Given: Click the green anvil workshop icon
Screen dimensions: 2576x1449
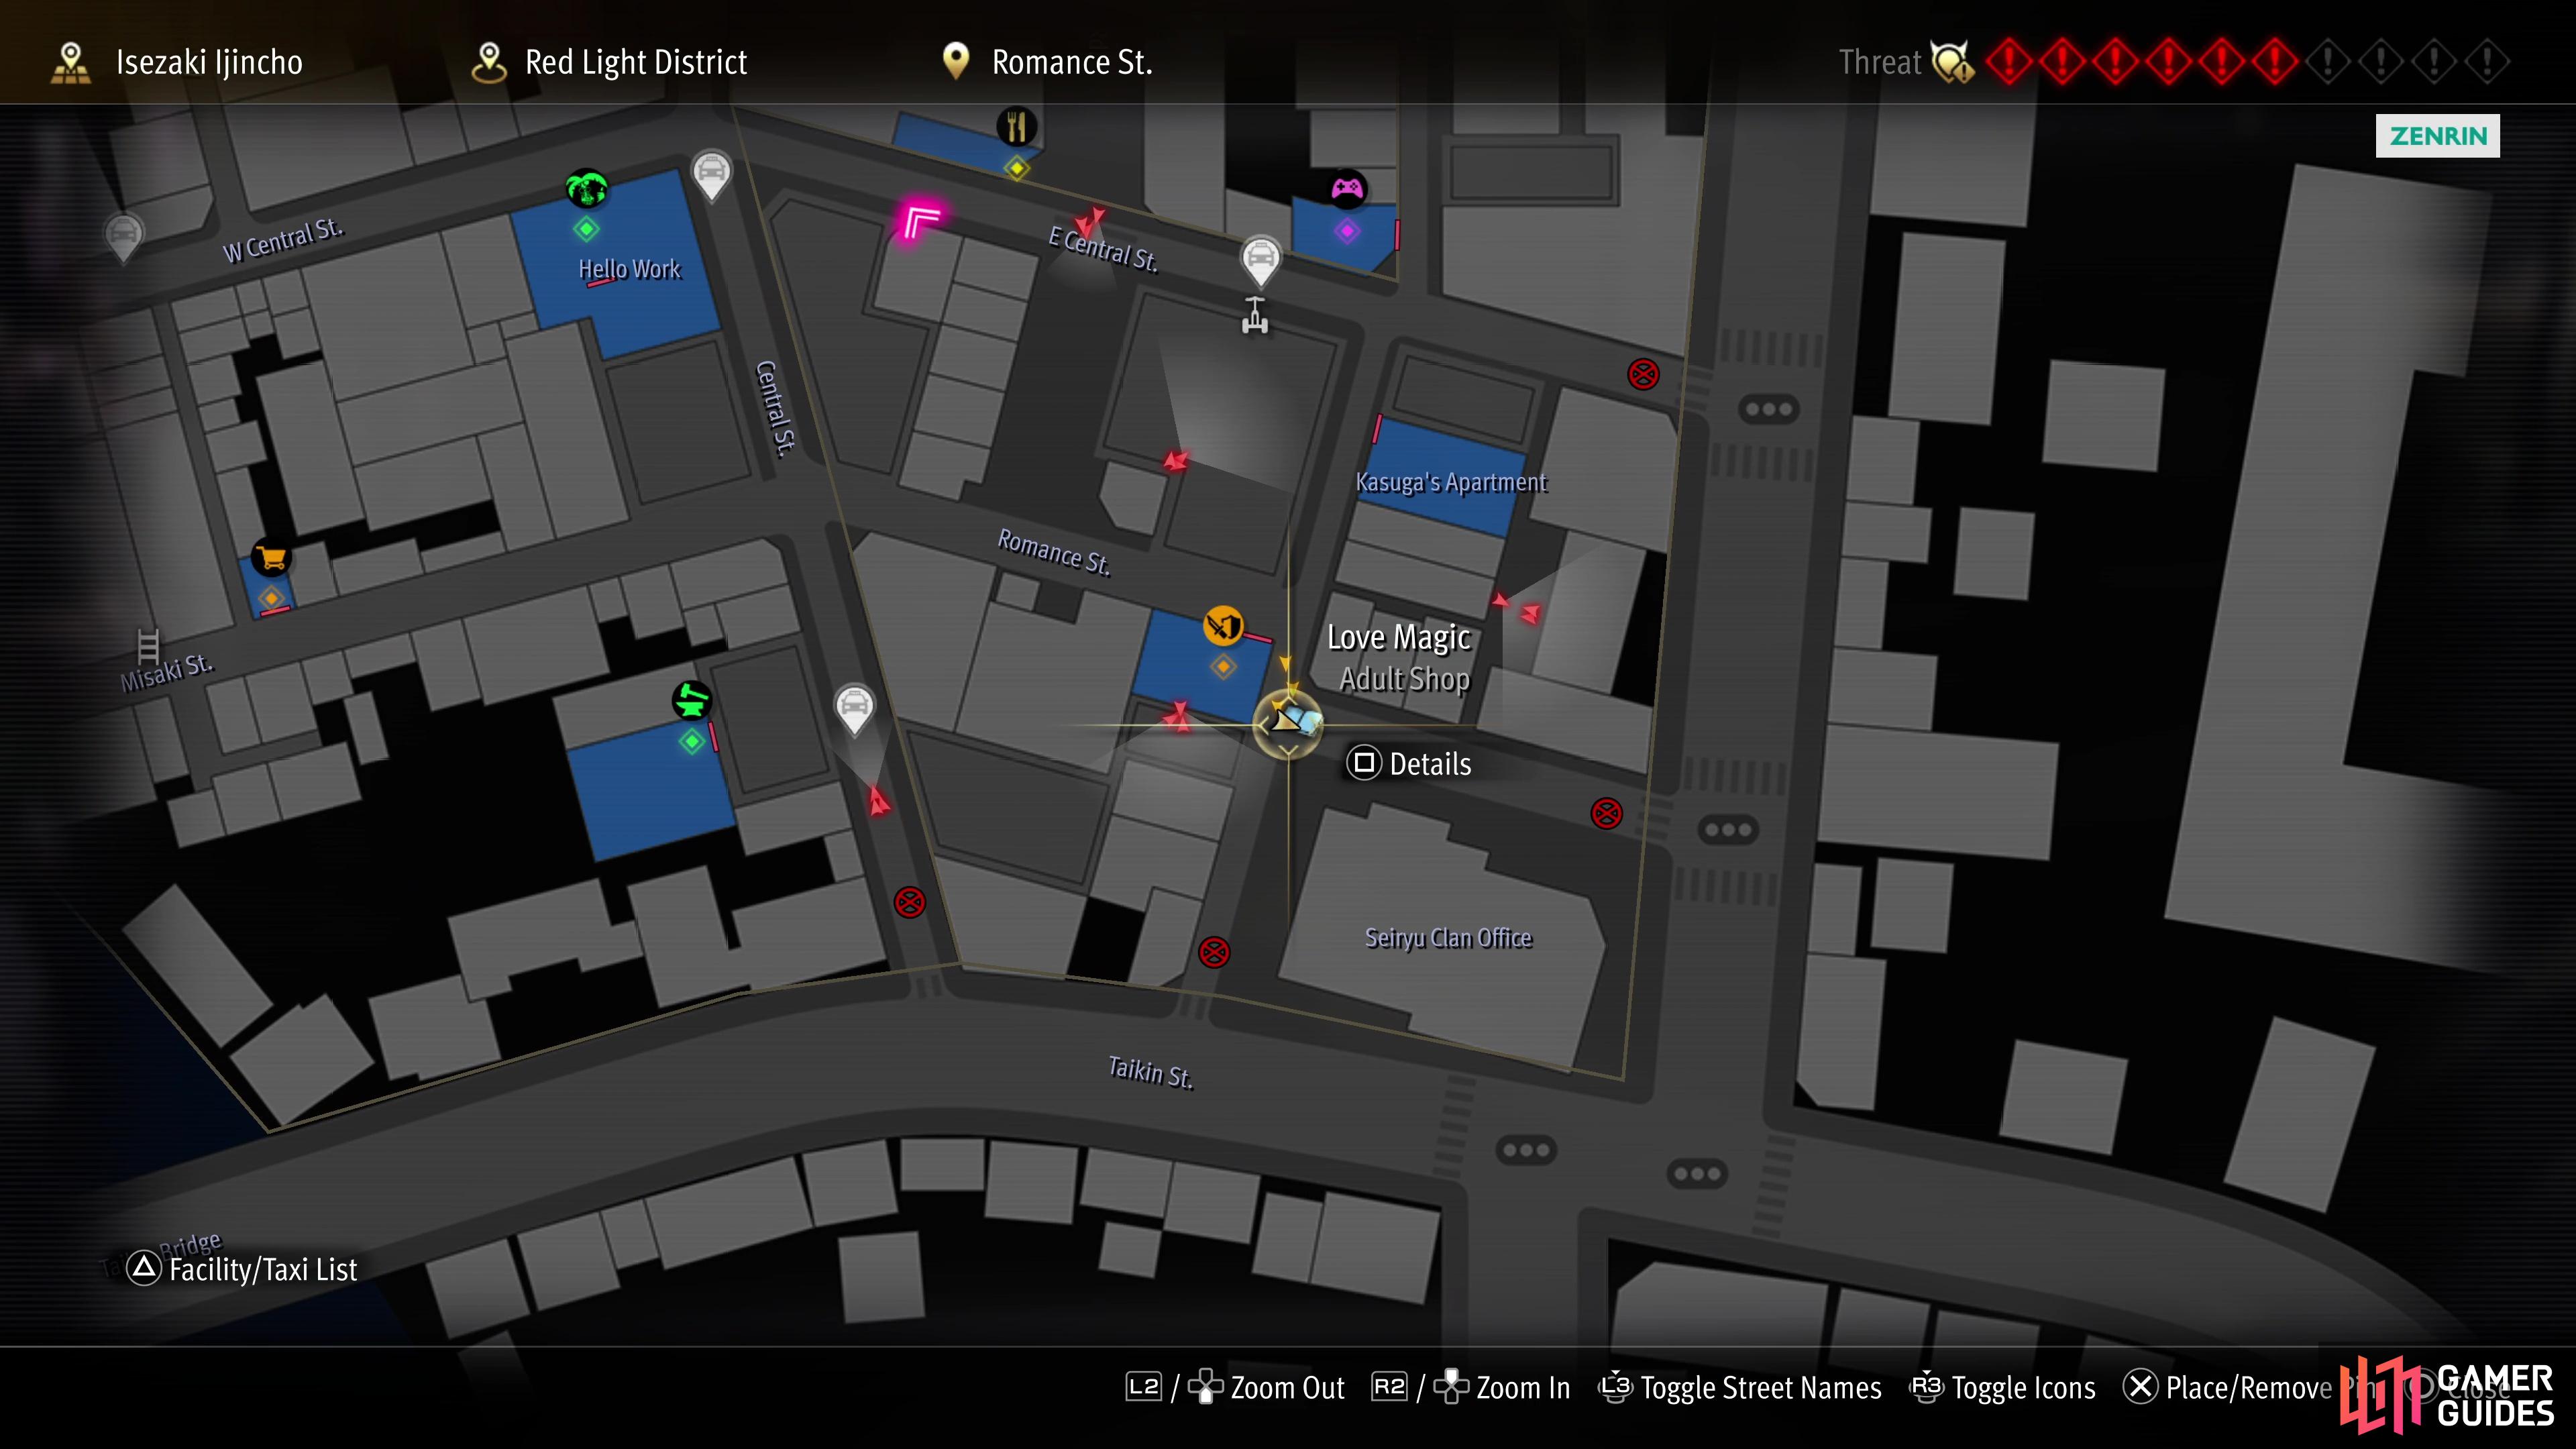Looking at the screenshot, I should (x=691, y=700).
